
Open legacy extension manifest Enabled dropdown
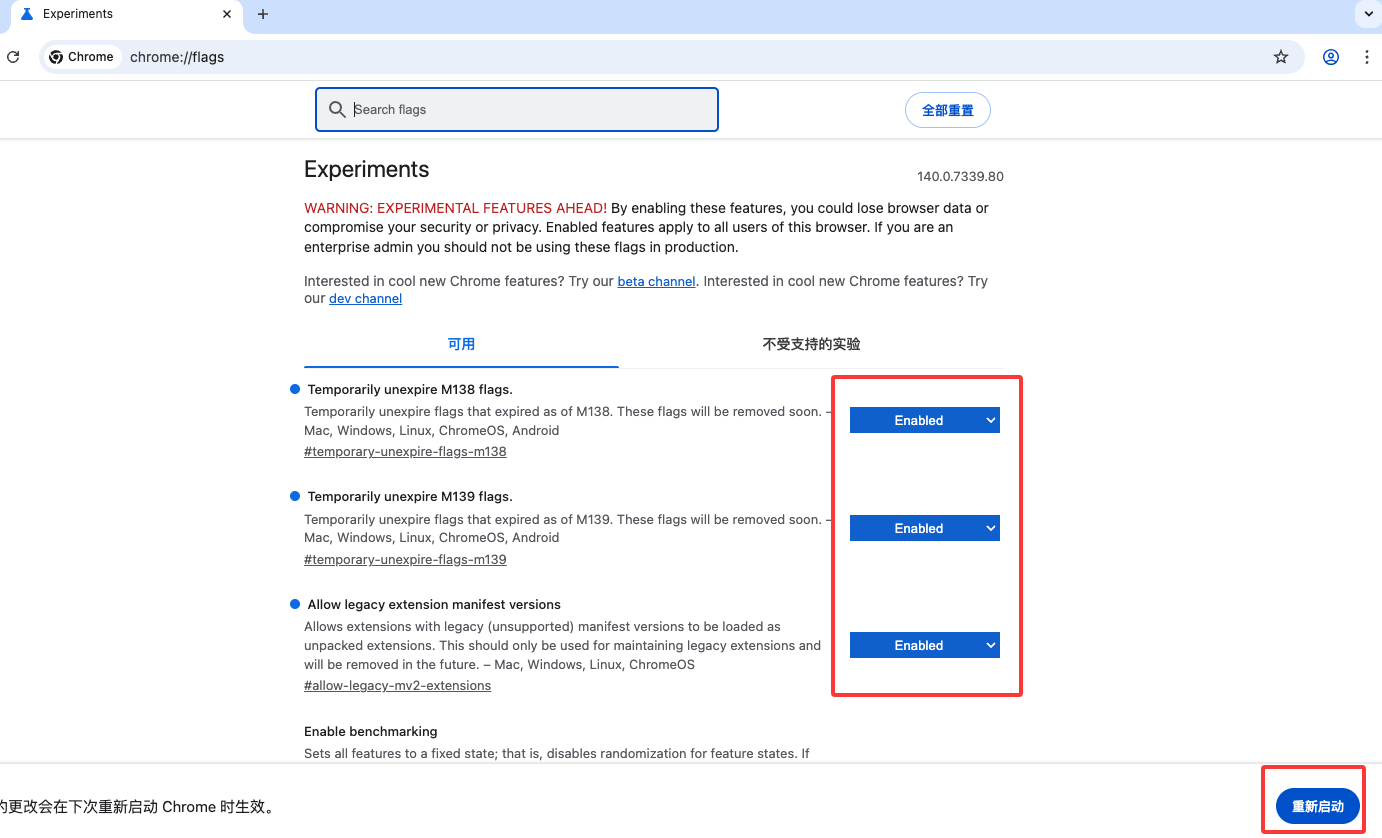pos(924,646)
